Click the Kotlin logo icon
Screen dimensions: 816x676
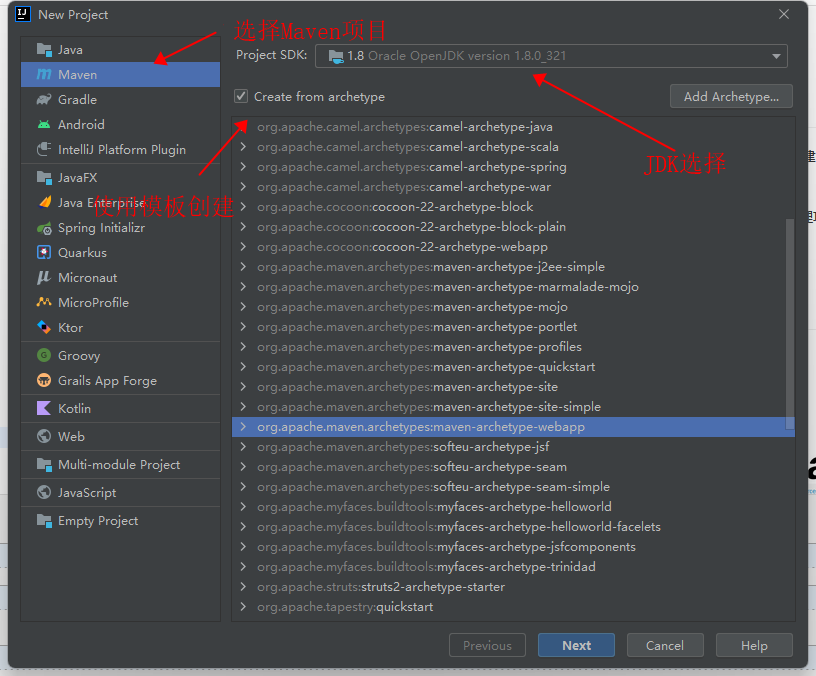coord(44,409)
